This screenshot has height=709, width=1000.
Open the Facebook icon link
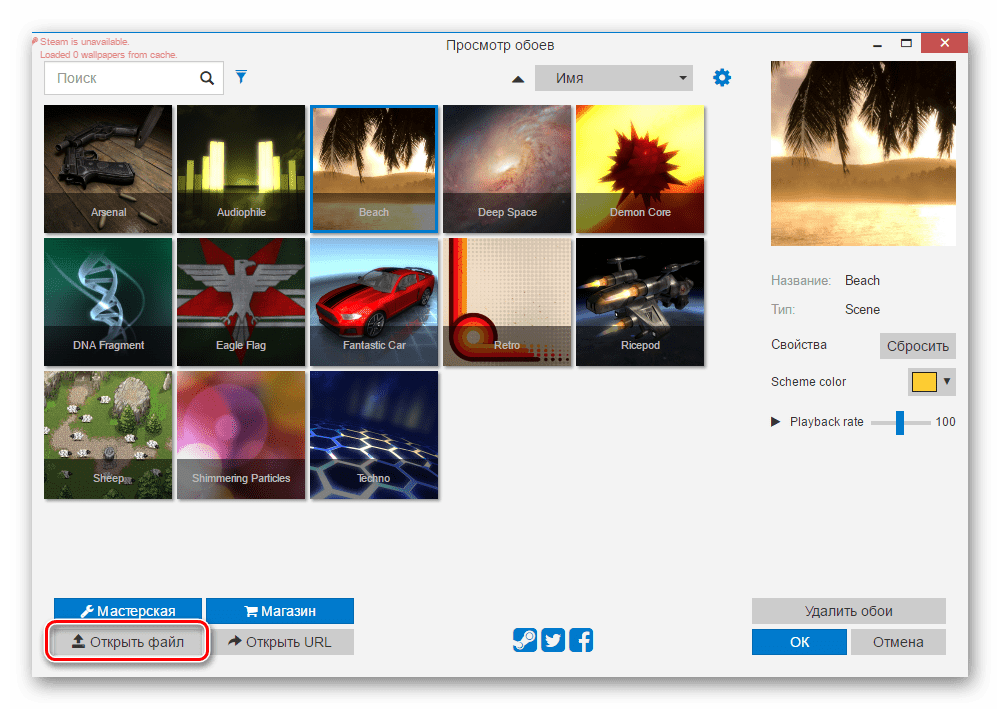coord(581,641)
